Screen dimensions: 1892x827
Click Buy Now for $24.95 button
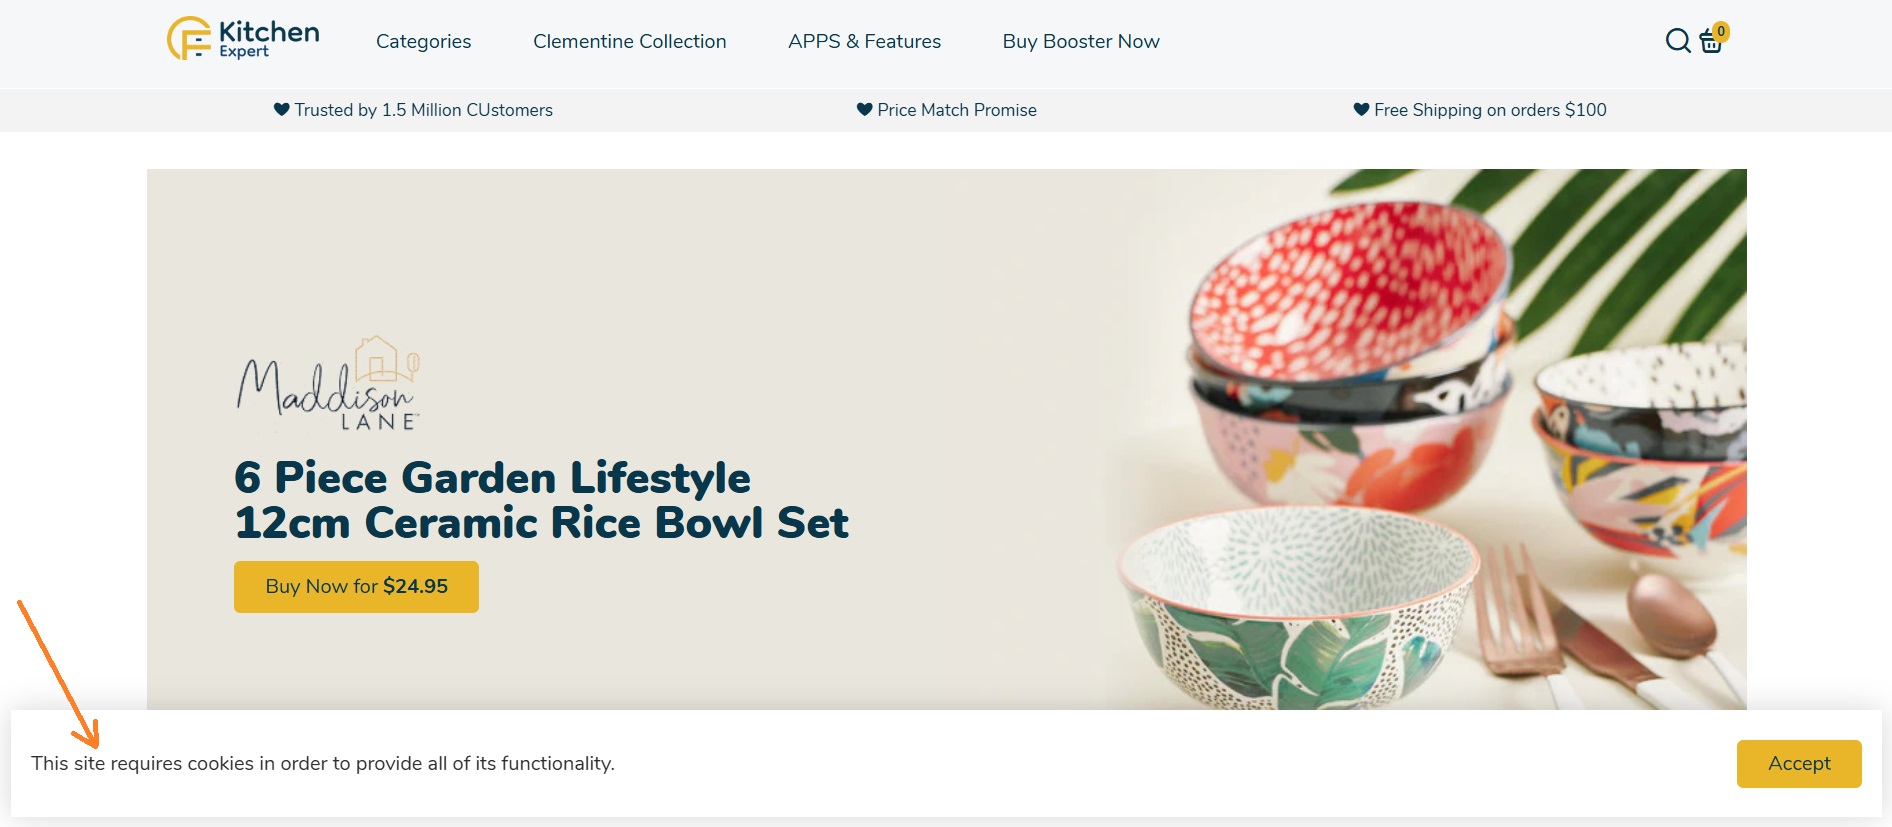(x=356, y=587)
